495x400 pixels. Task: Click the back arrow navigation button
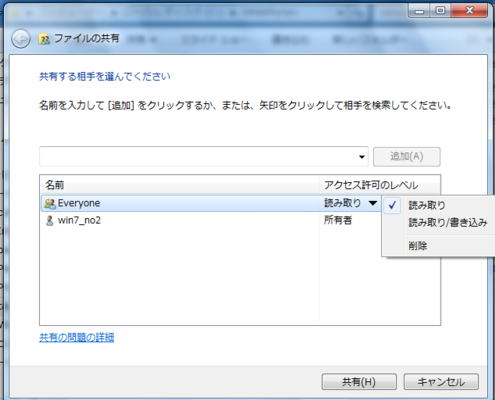(21, 39)
